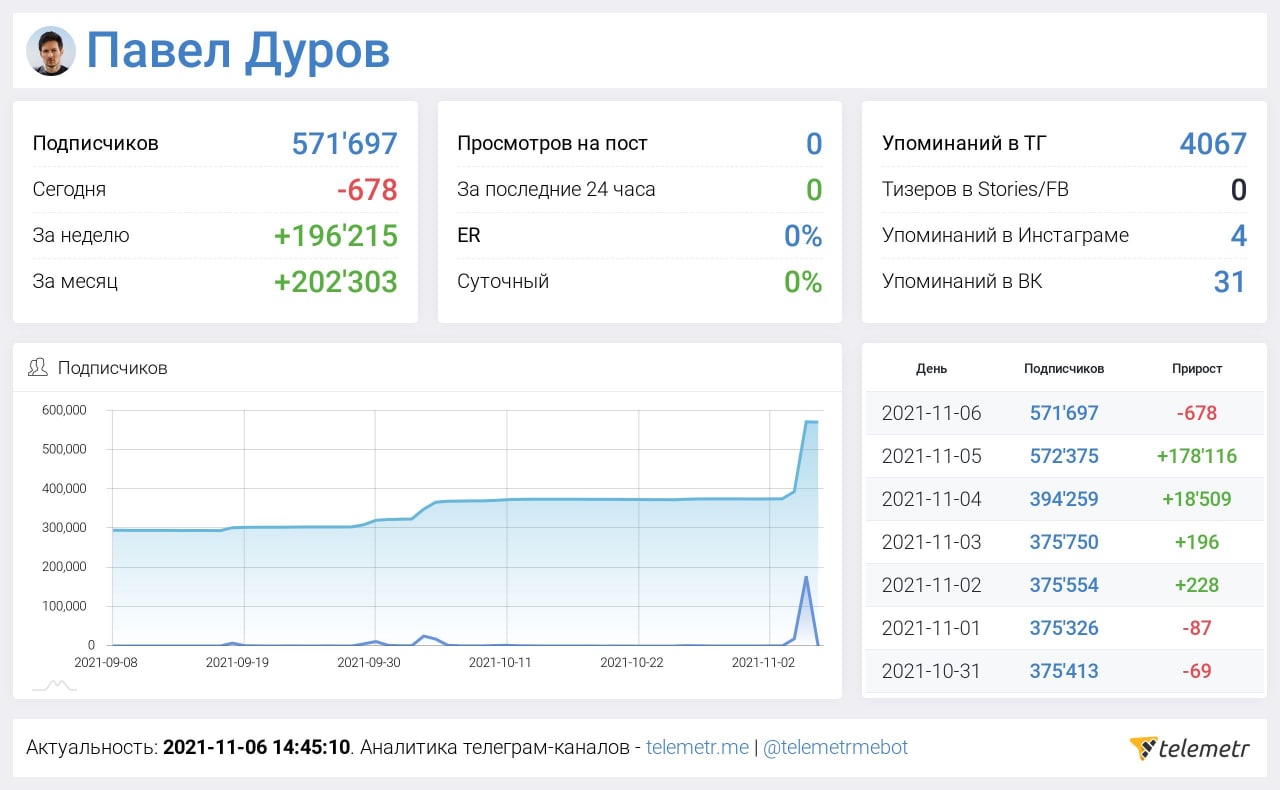1280x790 pixels.
Task: Click the 375'750 subscribers cell
Action: click(1064, 542)
